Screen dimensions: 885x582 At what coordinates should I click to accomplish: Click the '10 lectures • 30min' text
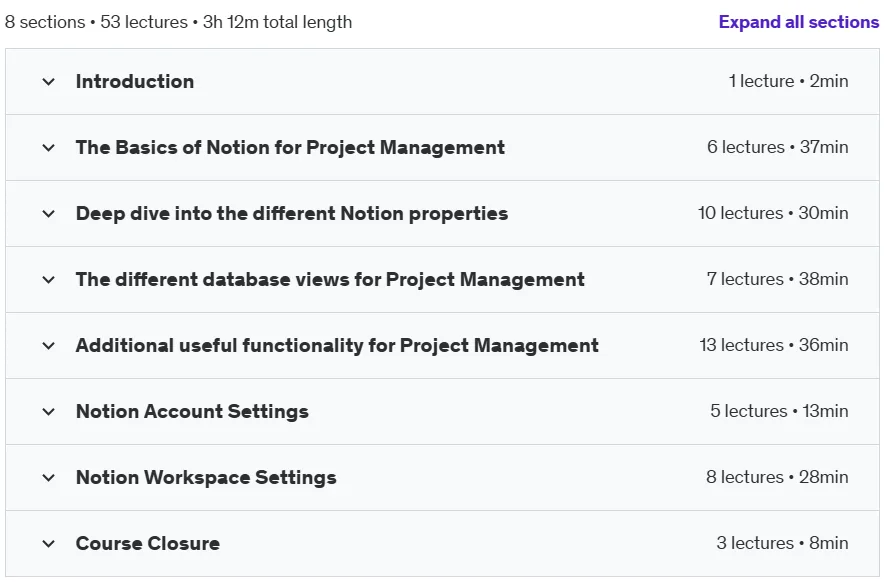773,213
